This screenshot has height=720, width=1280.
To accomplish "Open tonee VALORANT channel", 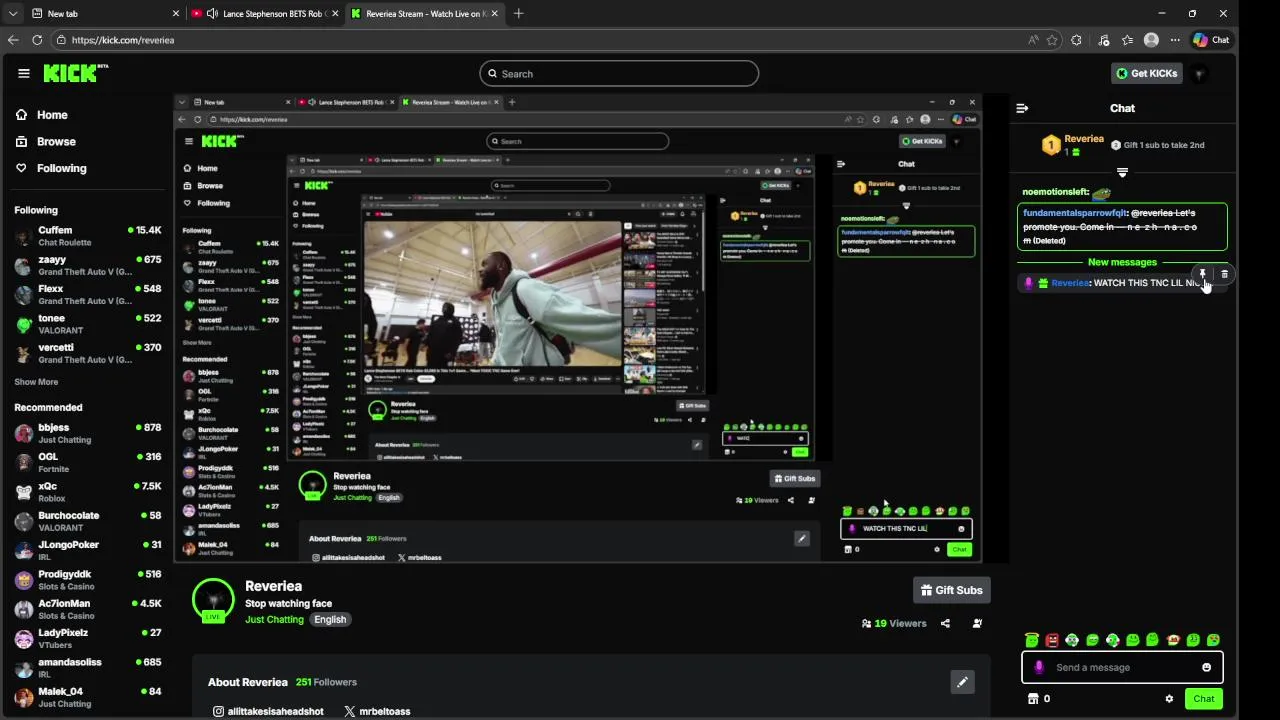I will 88,324.
